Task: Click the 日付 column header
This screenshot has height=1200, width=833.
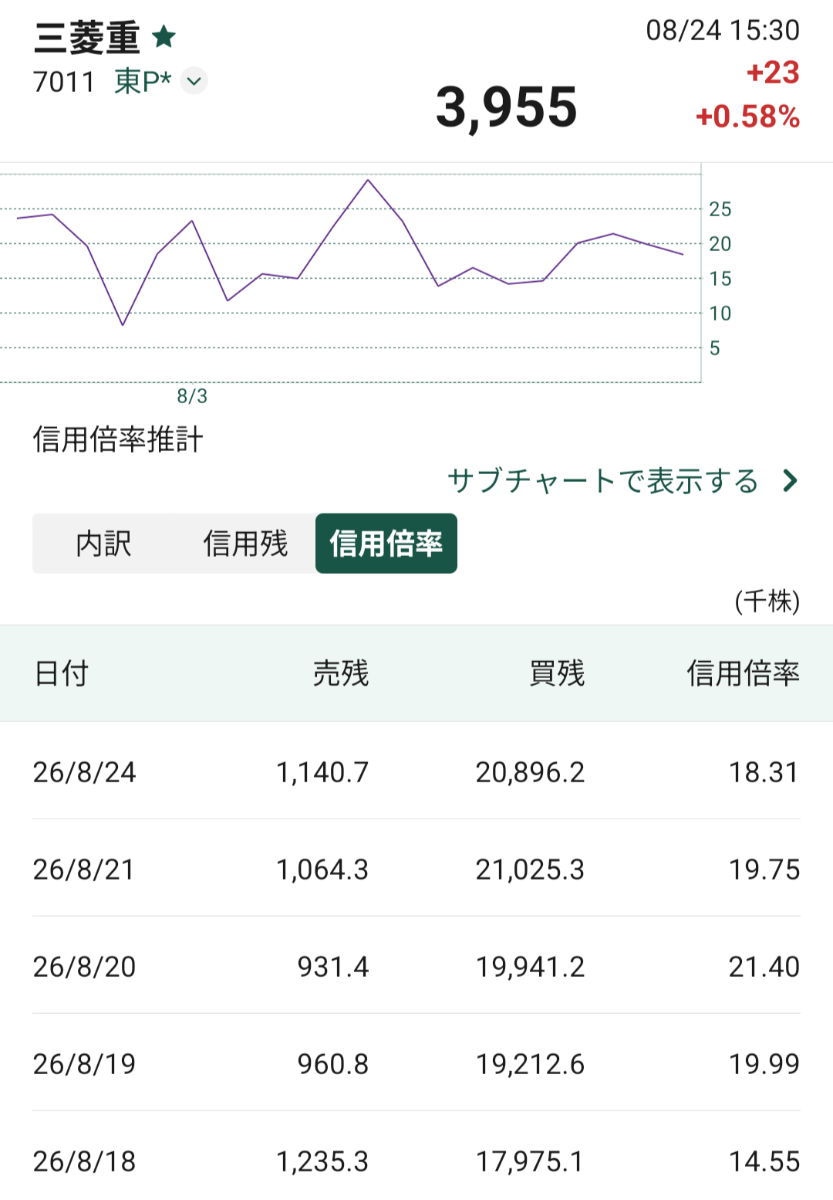Action: pyautogui.click(x=61, y=674)
